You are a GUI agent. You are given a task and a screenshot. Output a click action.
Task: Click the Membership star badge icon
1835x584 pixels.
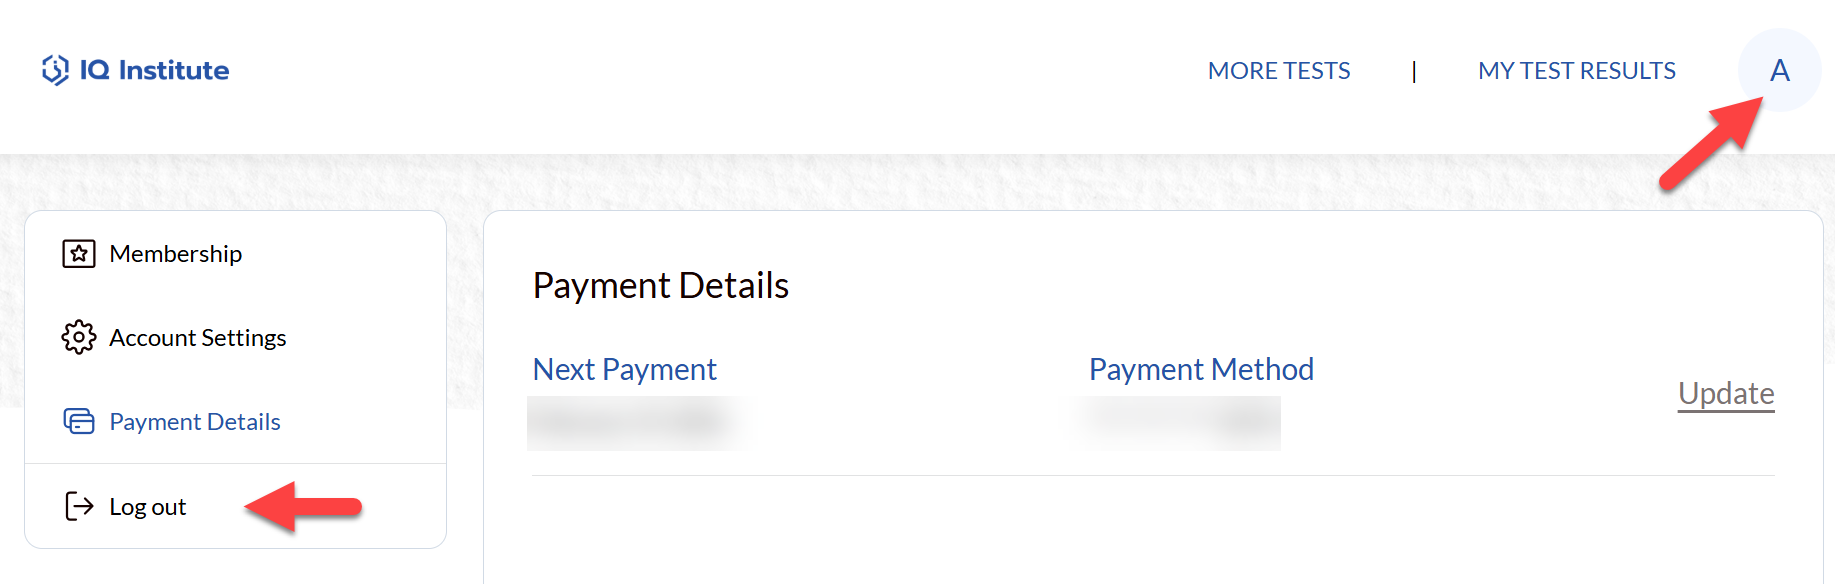tap(79, 254)
